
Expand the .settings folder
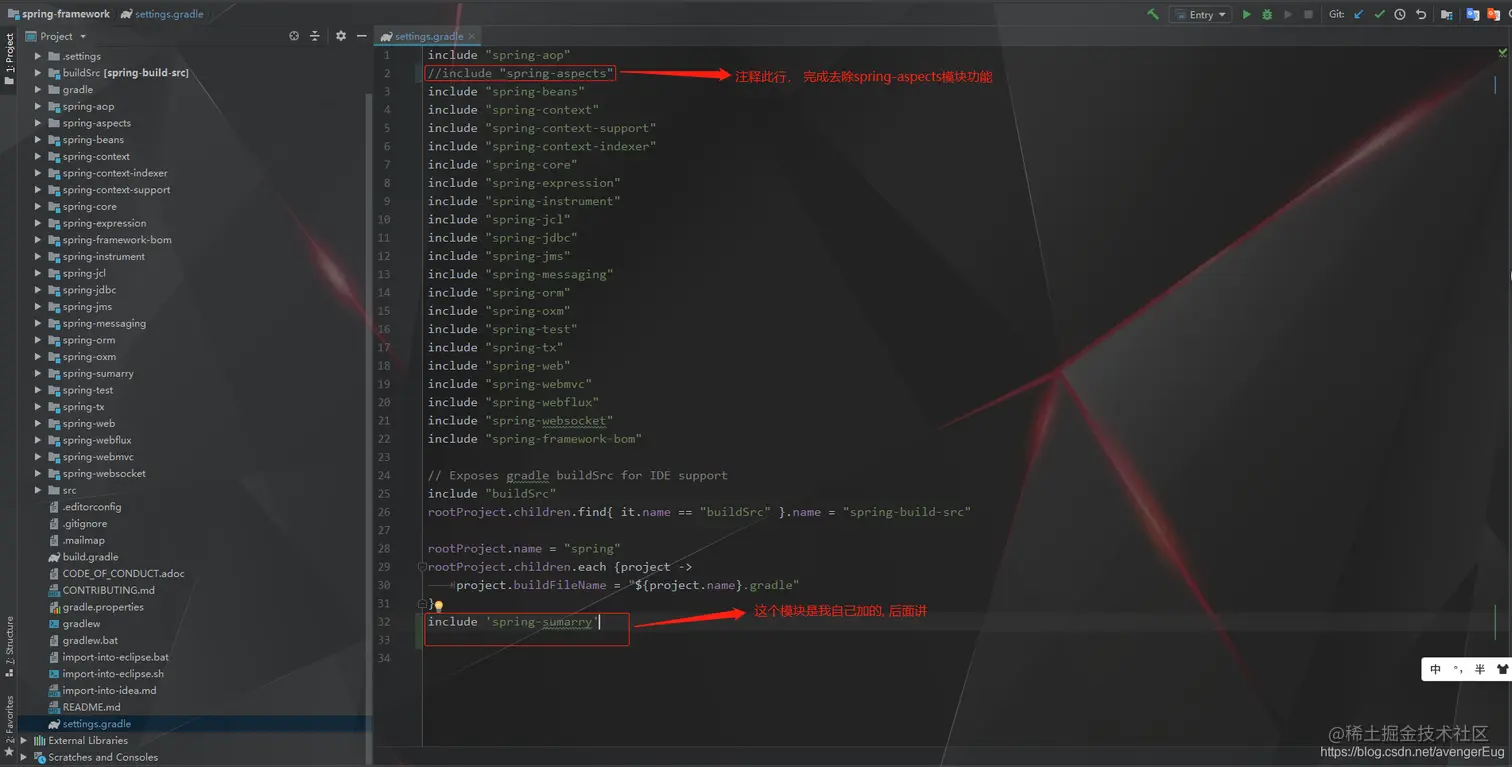[x=38, y=56]
